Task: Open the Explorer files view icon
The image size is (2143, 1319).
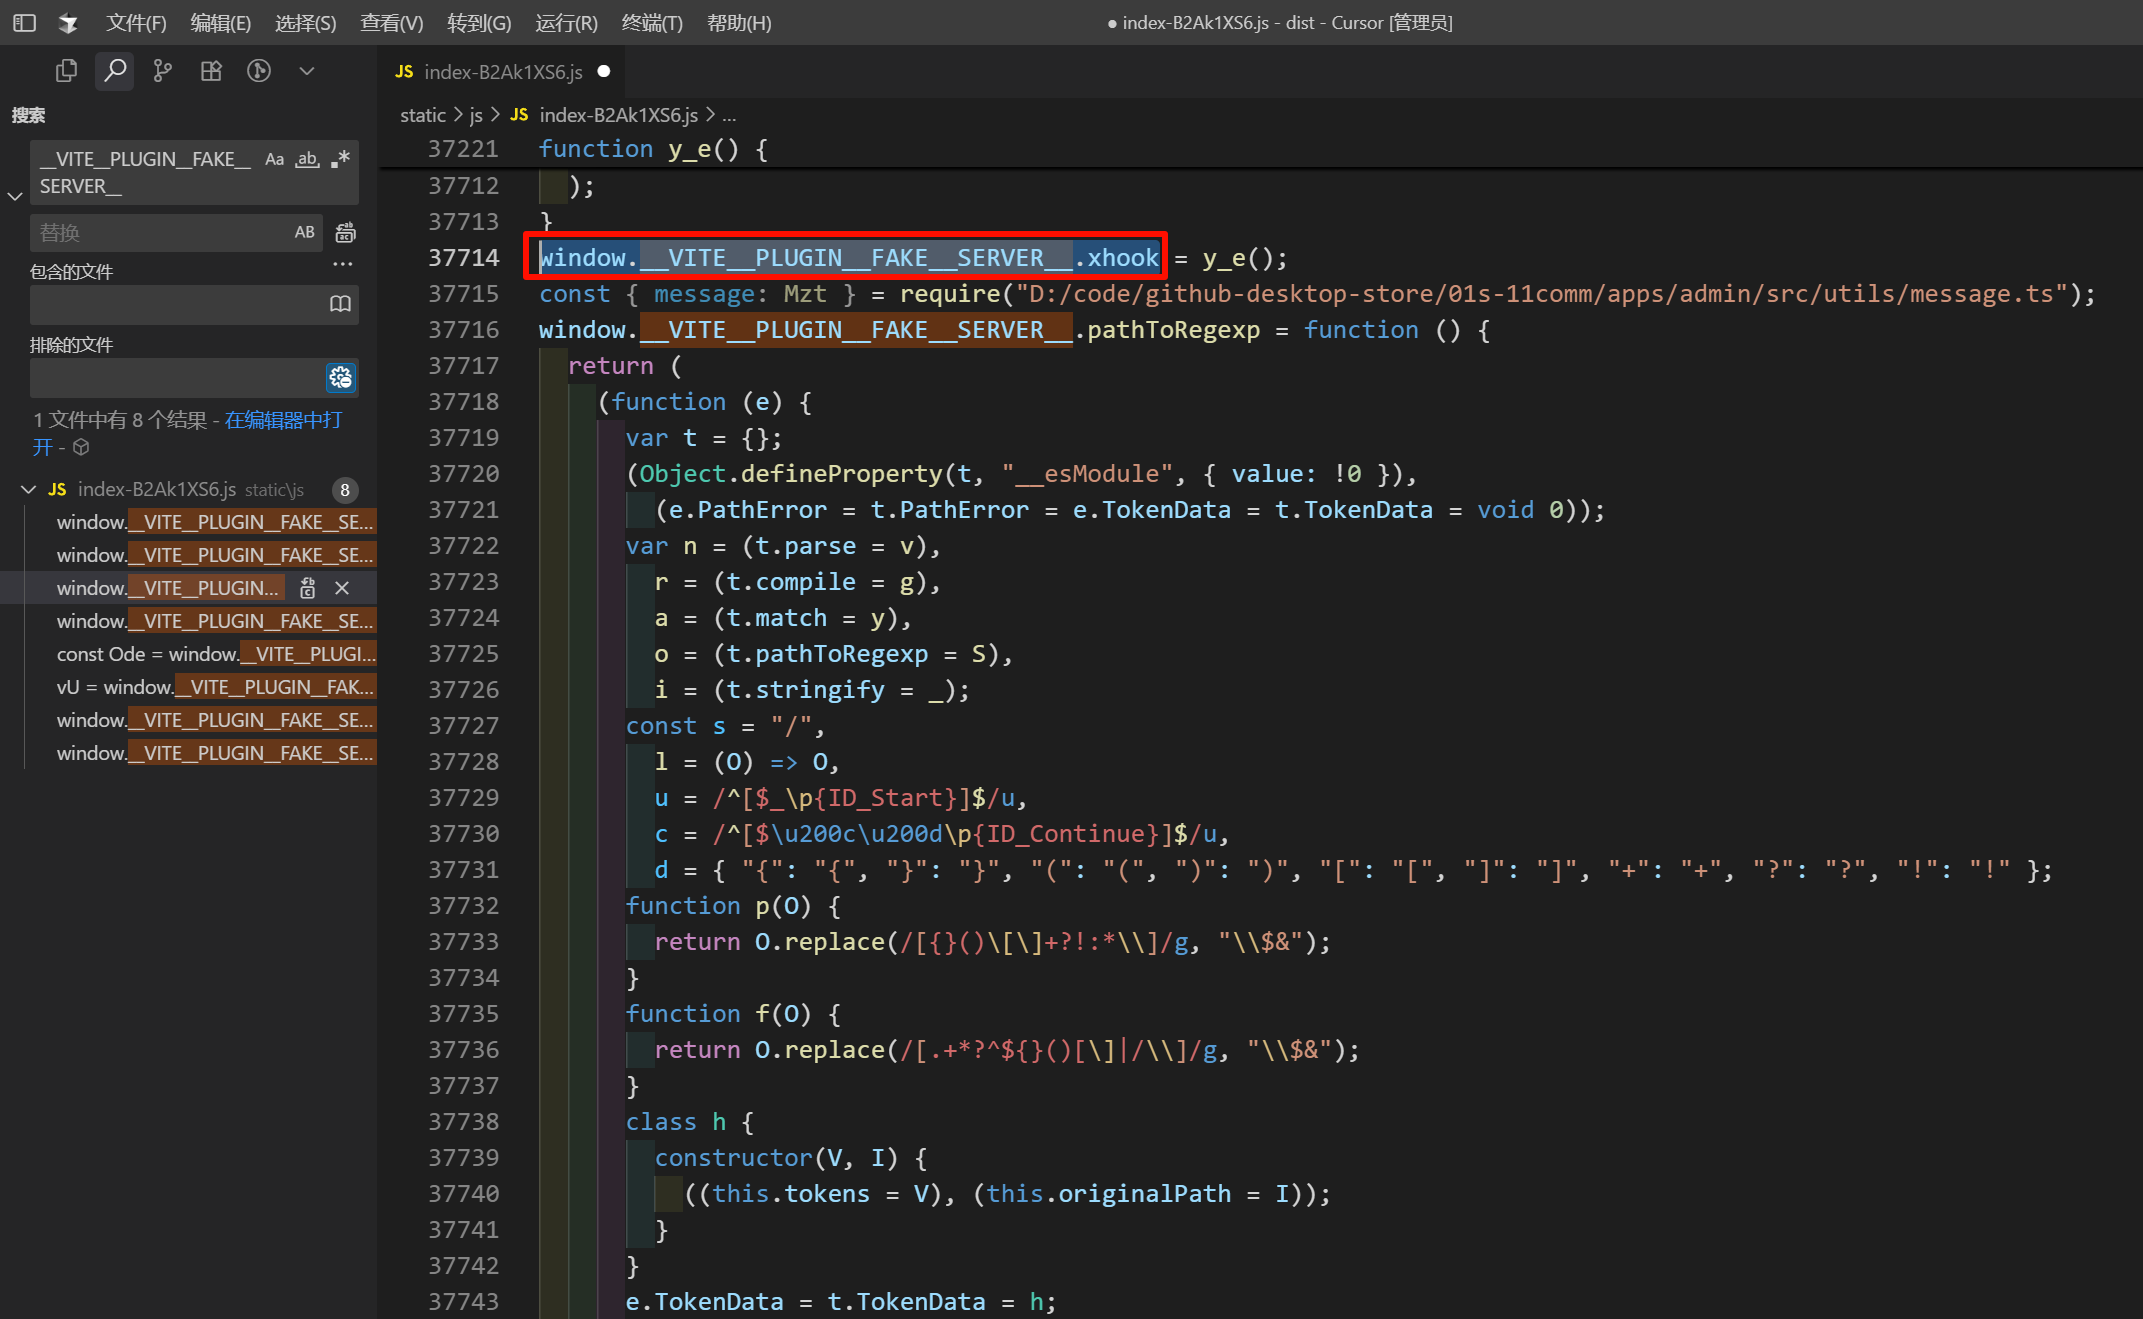Action: 66,71
